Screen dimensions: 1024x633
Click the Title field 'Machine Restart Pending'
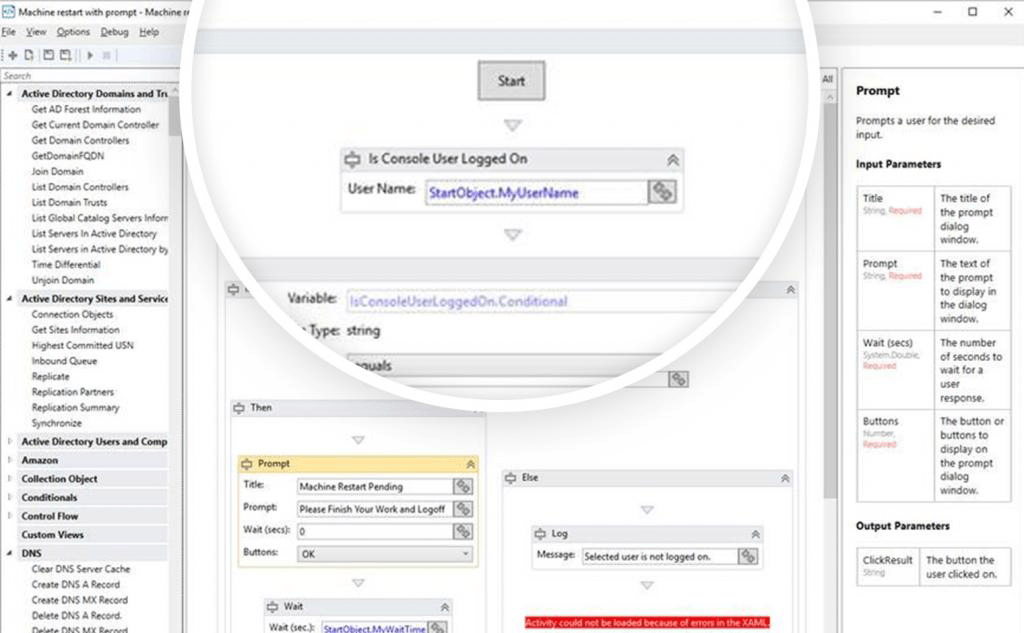375,486
